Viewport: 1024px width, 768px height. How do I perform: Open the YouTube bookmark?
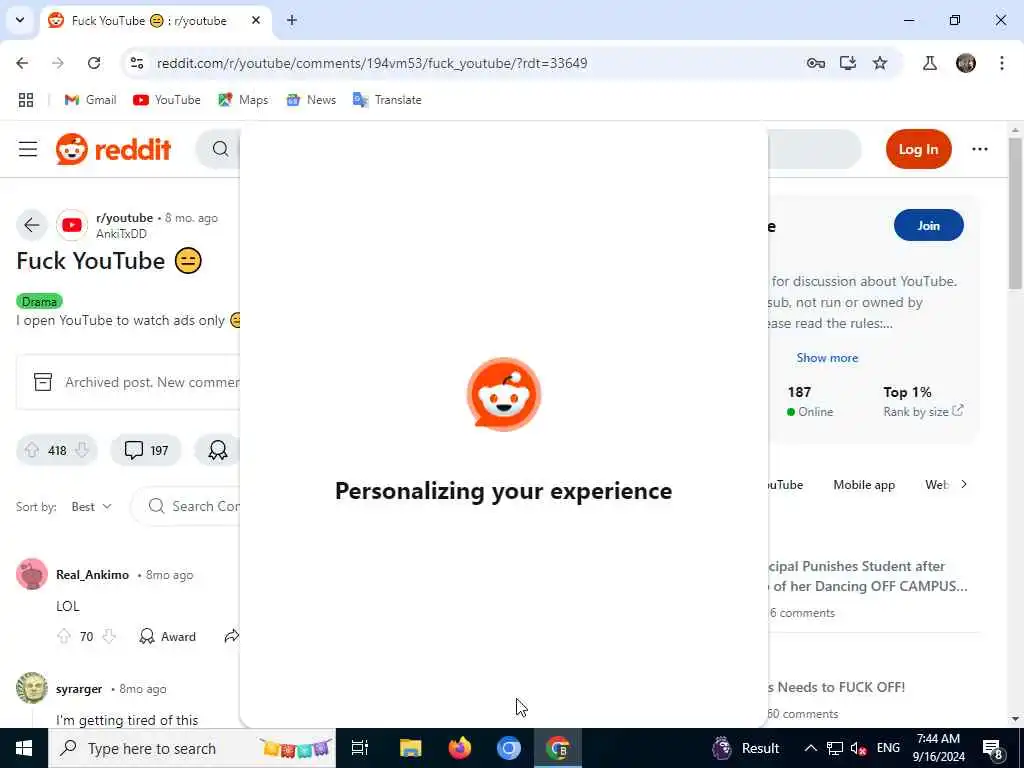click(167, 100)
